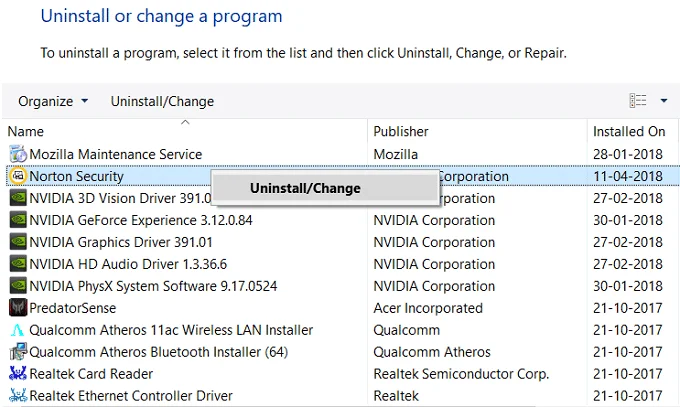The height and width of the screenshot is (407, 680).
Task: Sort by the Name column header
Action: point(26,131)
